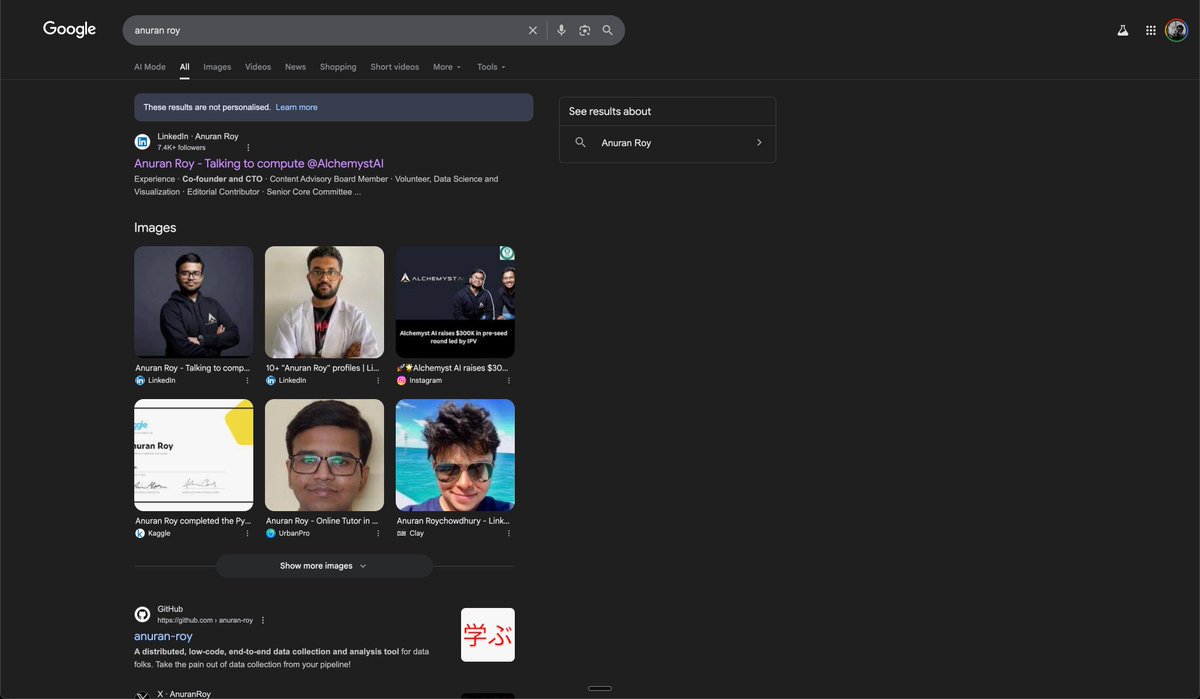The height and width of the screenshot is (699, 1200).
Task: Click the github.com › anuran-roy URL text
Action: (x=205, y=620)
